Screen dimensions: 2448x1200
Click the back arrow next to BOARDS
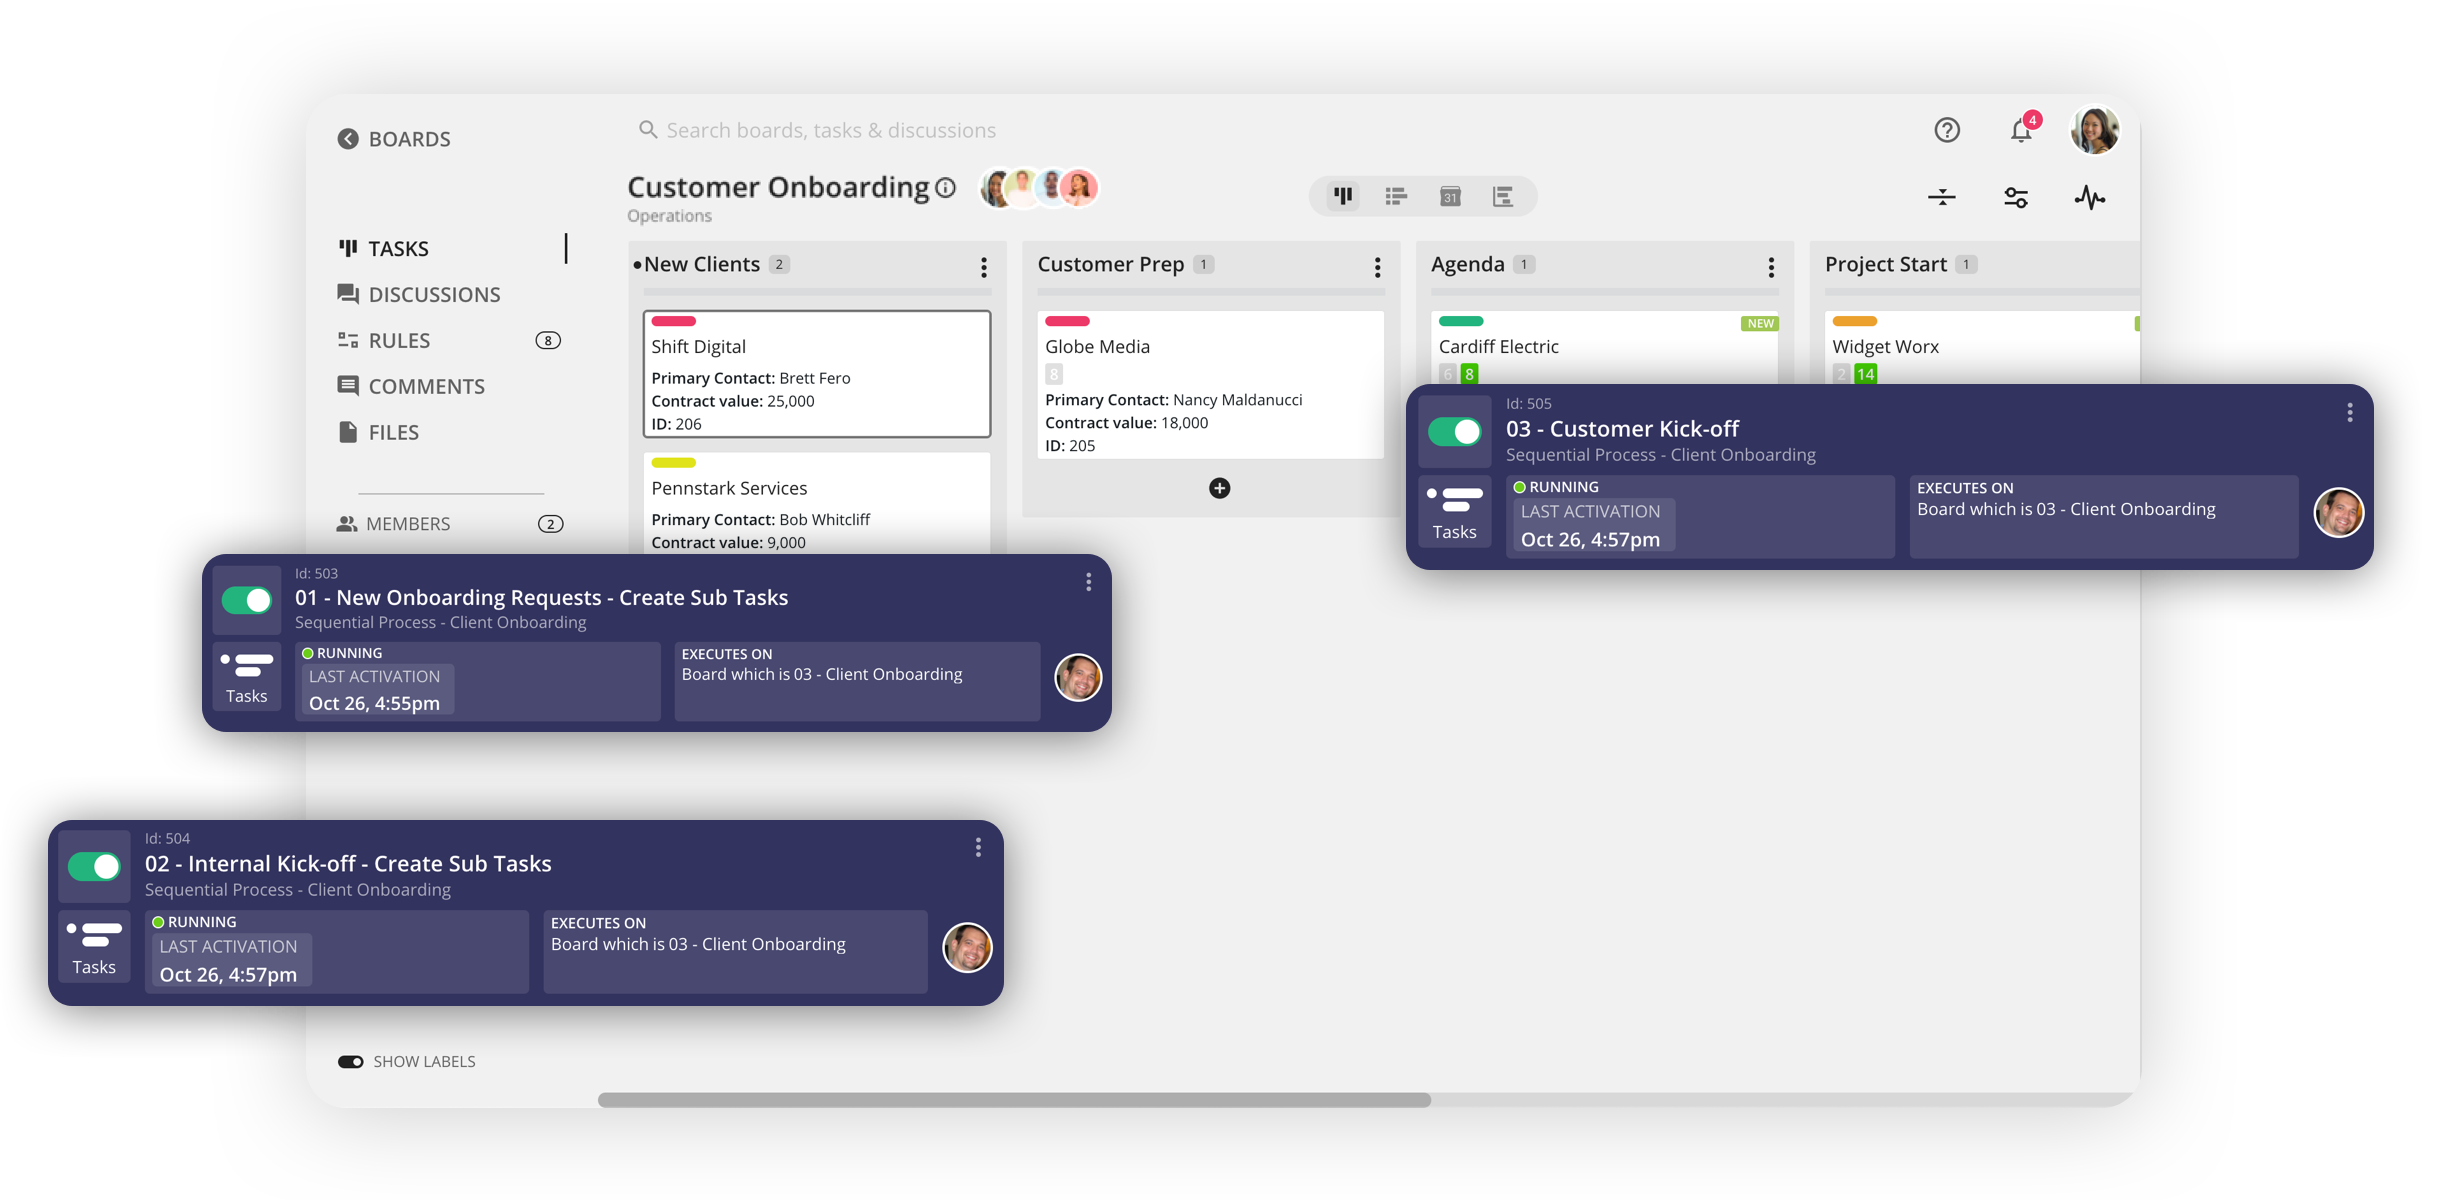(x=347, y=139)
